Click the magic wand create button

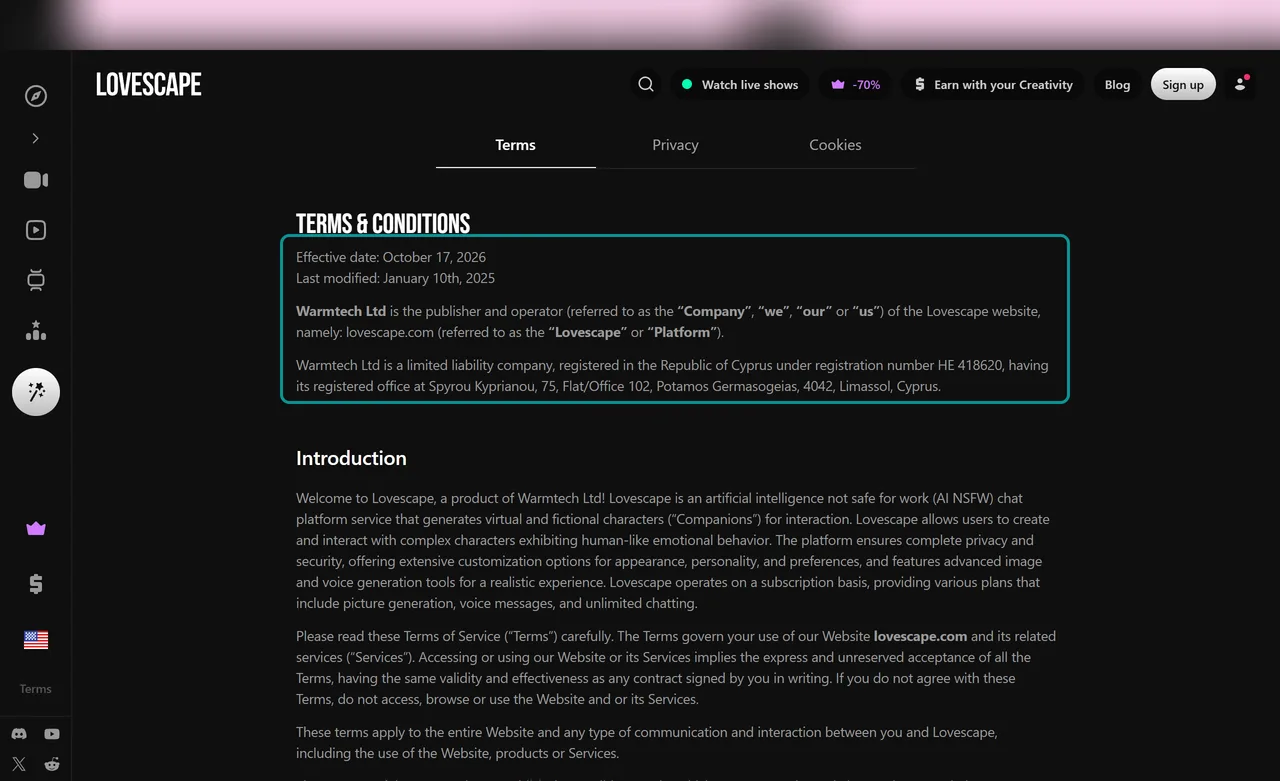pyautogui.click(x=36, y=392)
